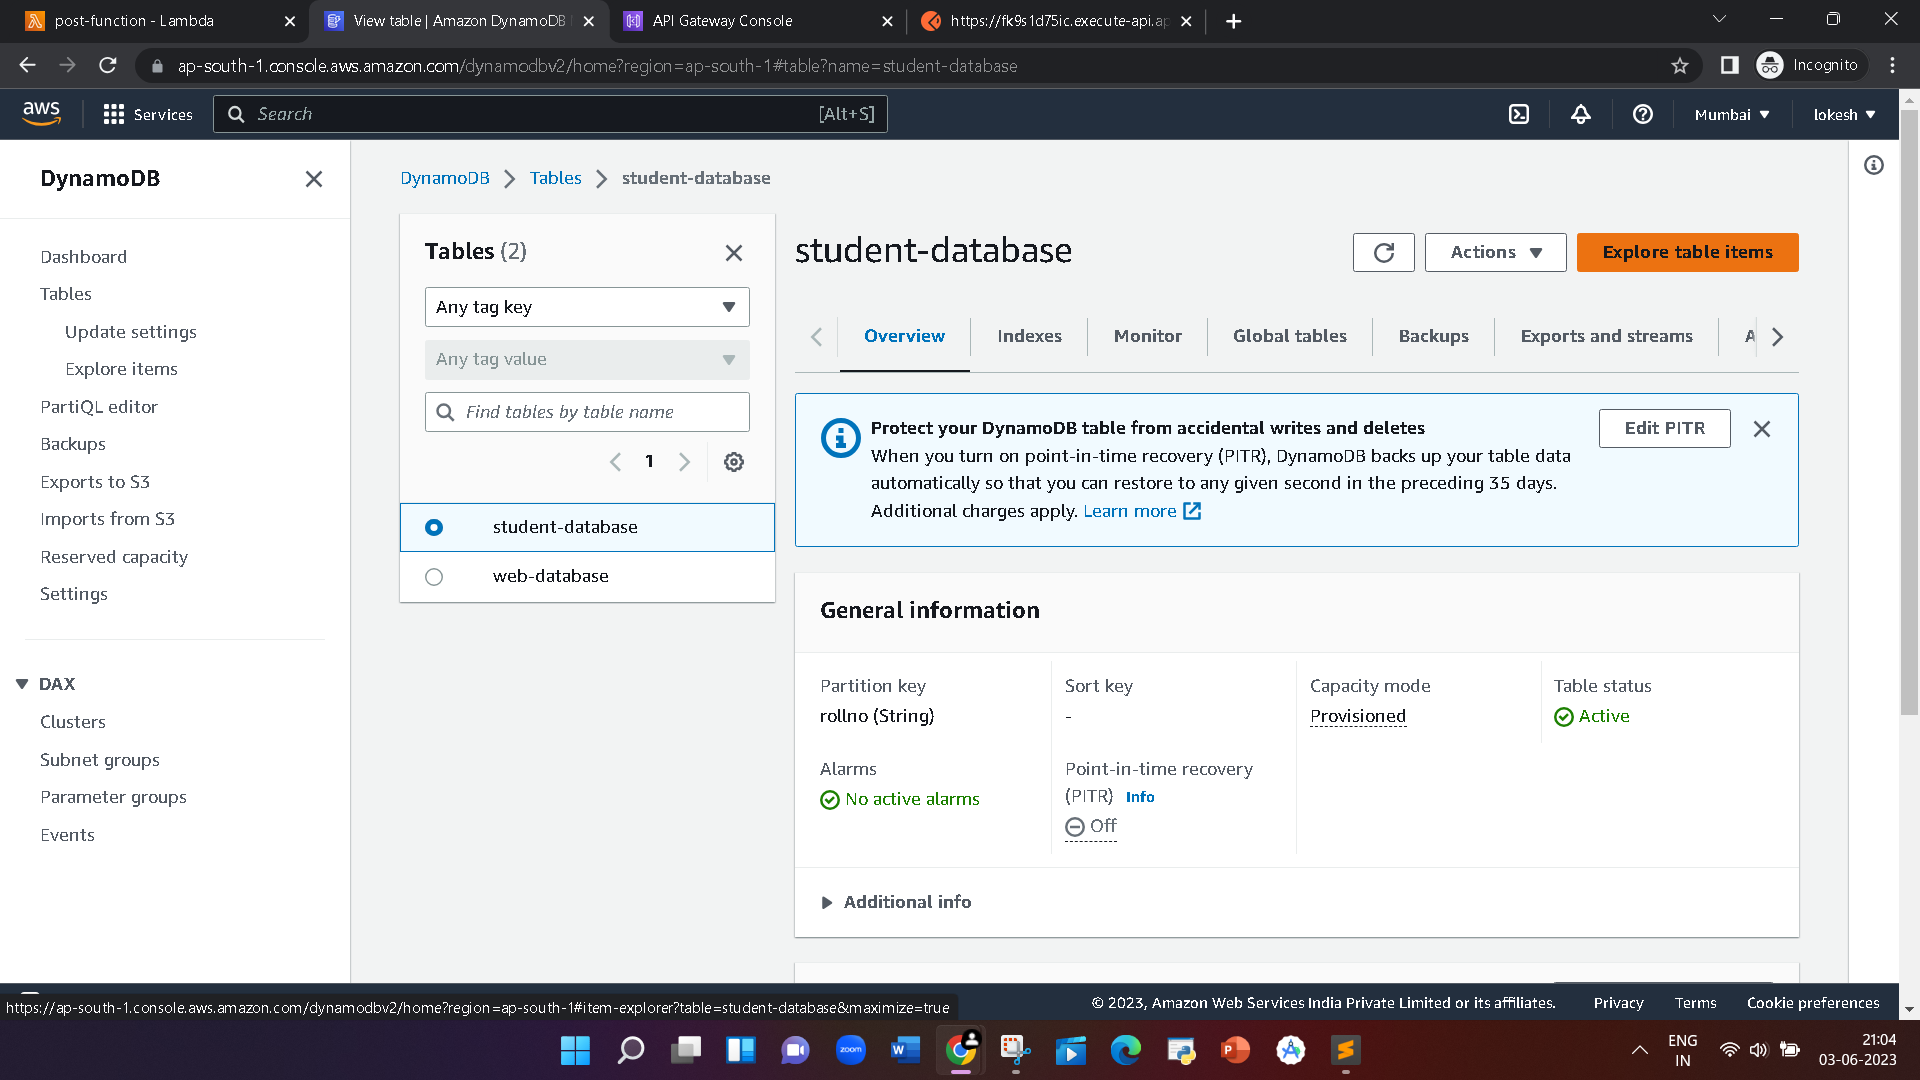The width and height of the screenshot is (1920, 1080).
Task: Open the Services grid menu
Action: (114, 114)
